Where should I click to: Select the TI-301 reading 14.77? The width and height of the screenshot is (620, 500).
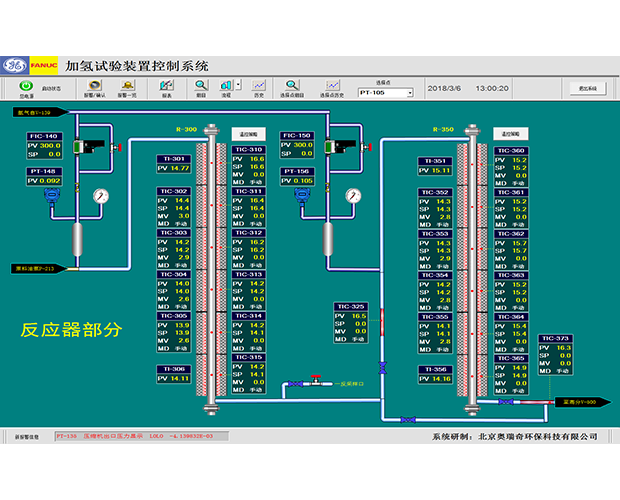click(x=180, y=168)
